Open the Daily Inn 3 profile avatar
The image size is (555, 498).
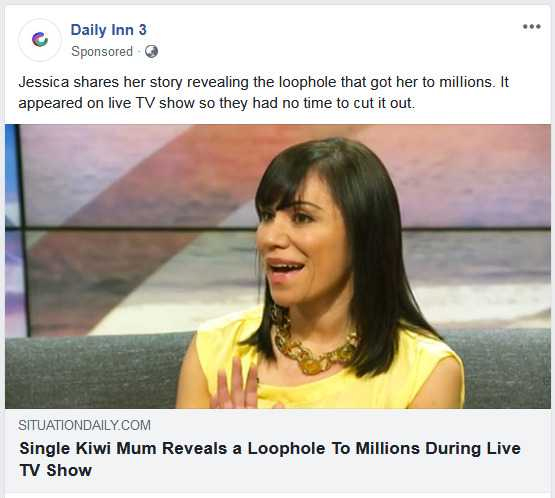pyautogui.click(x=40, y=40)
